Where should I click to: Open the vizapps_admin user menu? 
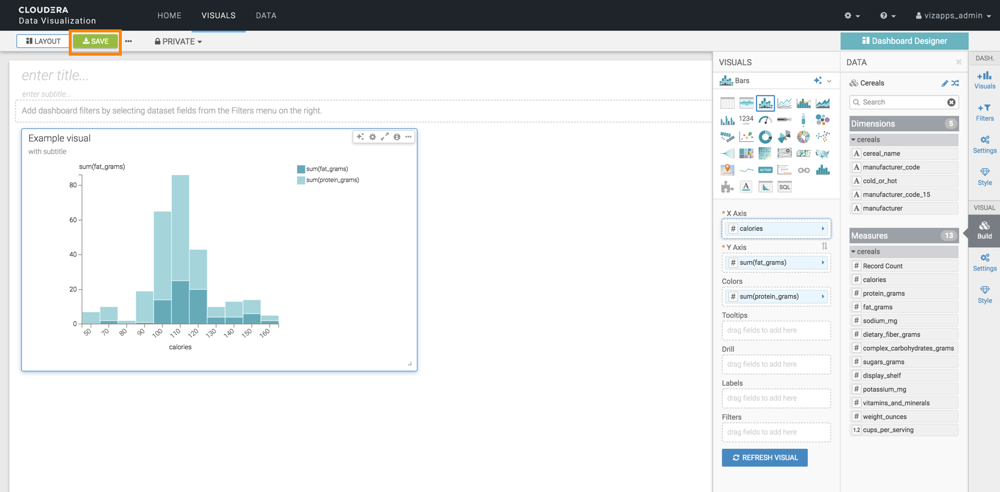pyautogui.click(x=953, y=16)
